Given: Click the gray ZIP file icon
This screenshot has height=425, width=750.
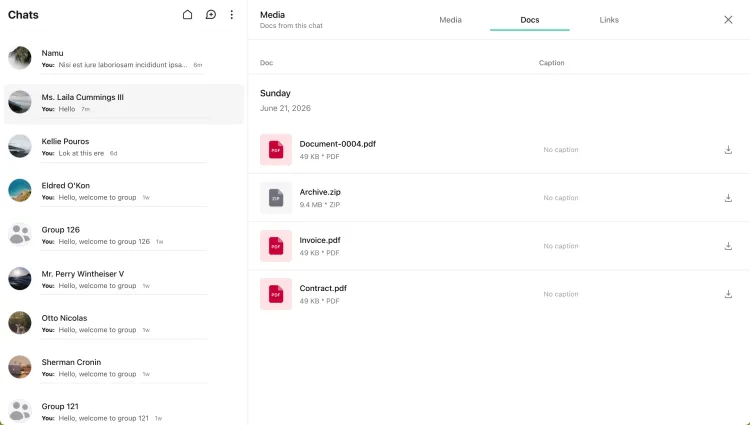Looking at the screenshot, I should [x=276, y=197].
